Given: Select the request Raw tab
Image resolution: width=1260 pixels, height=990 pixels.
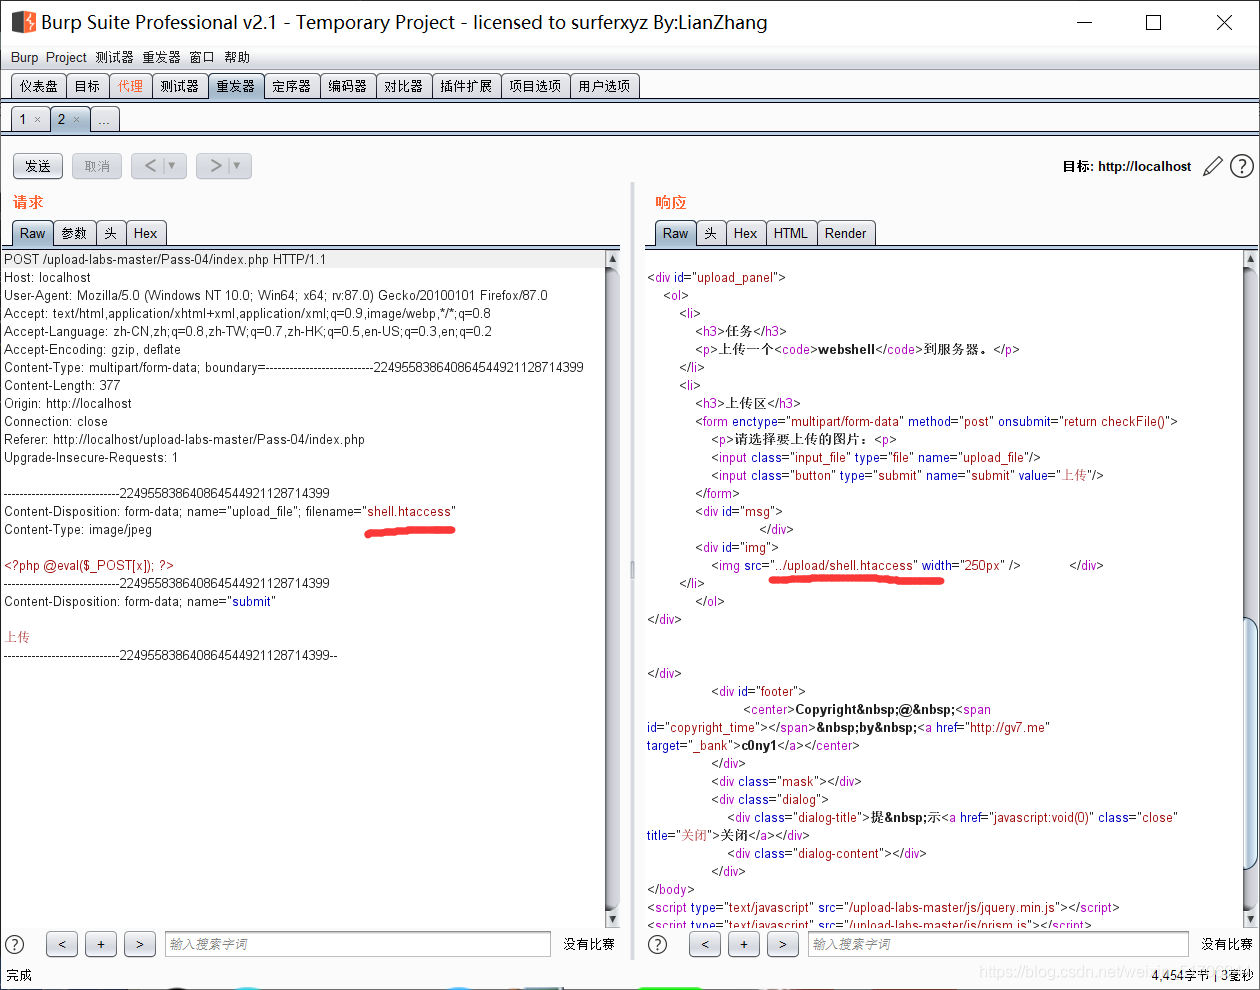Looking at the screenshot, I should [33, 233].
